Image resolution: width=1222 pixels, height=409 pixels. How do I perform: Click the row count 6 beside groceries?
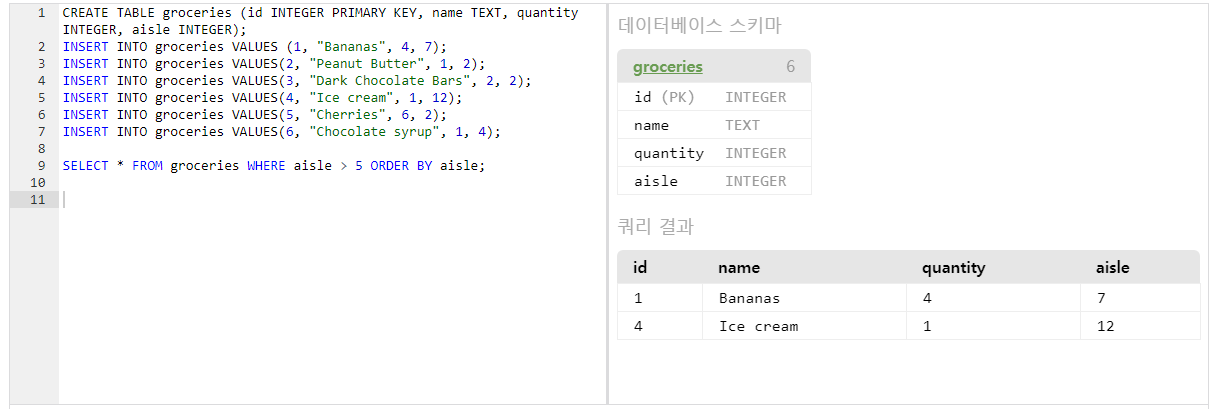790,67
